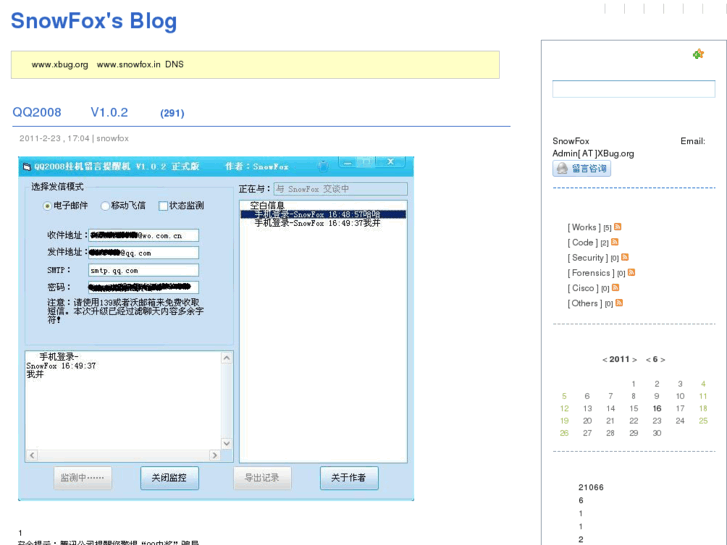Click the 收件地址 recipient address field
The width and height of the screenshot is (727, 545).
(143, 235)
